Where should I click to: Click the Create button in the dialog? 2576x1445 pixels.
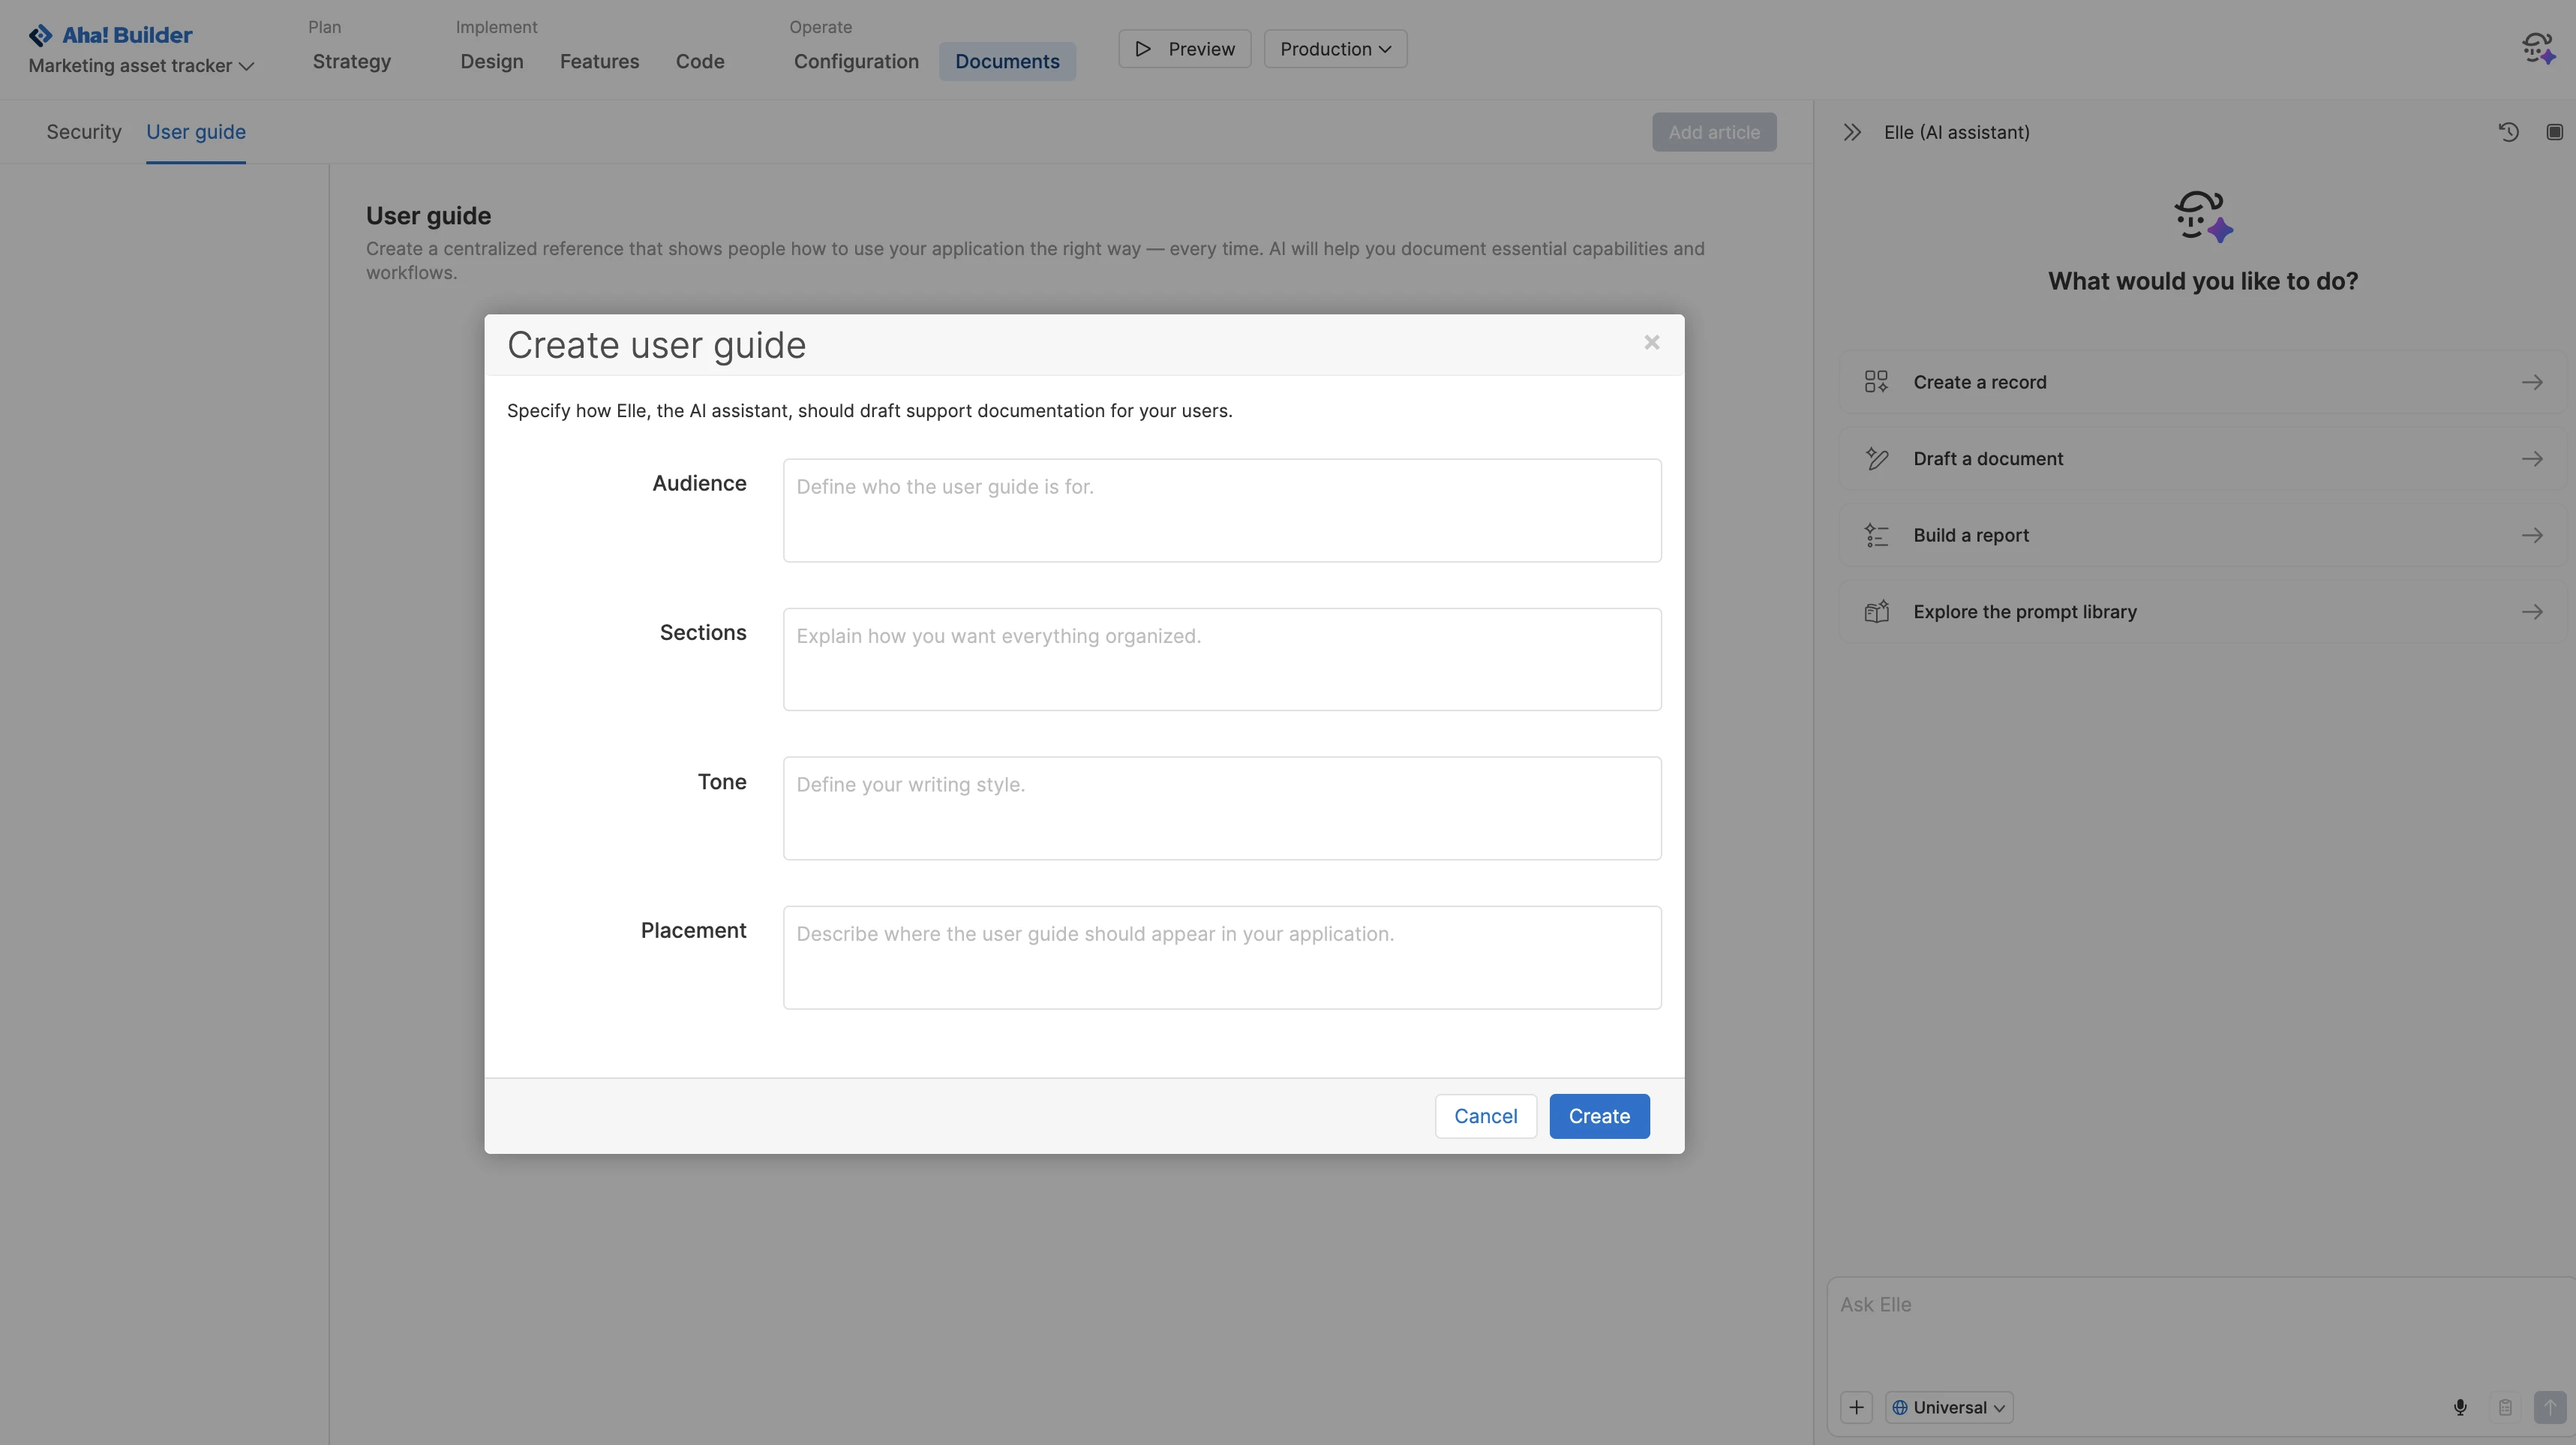[x=1598, y=1116]
